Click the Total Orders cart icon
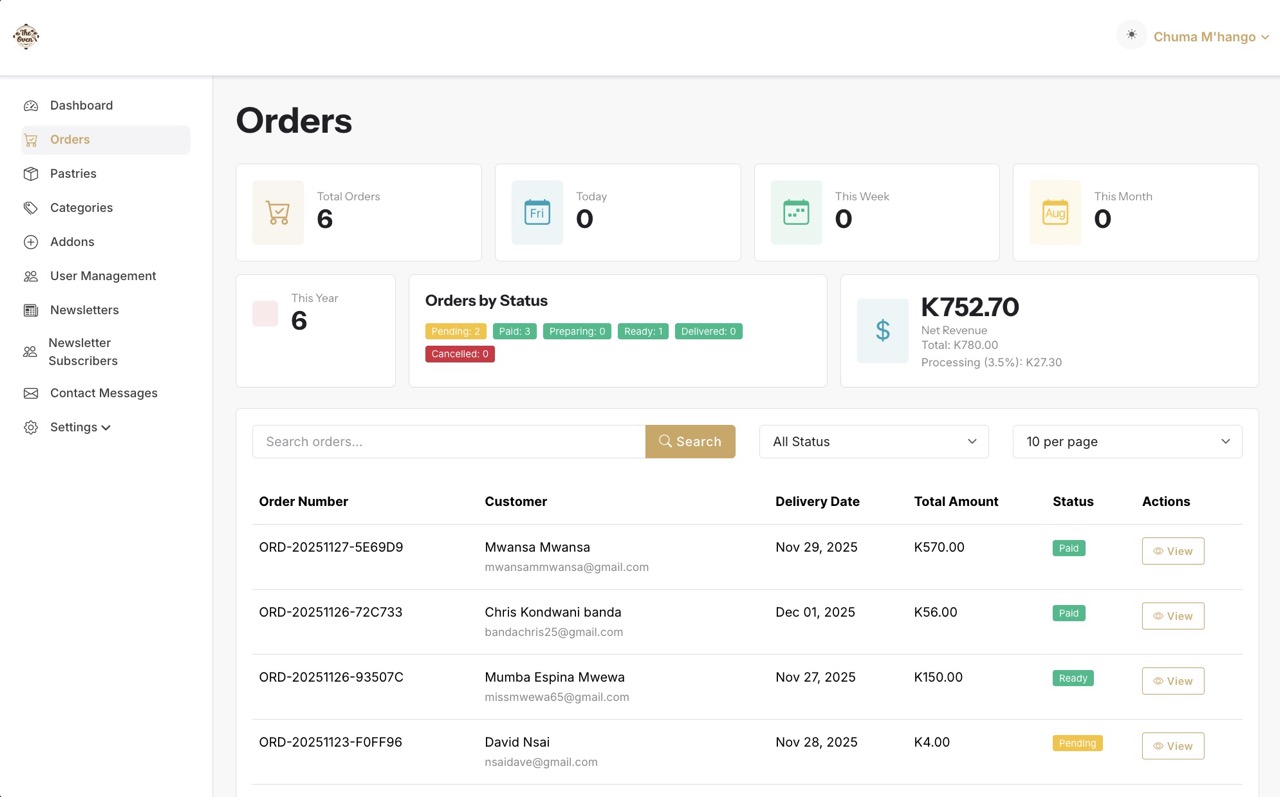This screenshot has width=1280, height=797. point(278,213)
